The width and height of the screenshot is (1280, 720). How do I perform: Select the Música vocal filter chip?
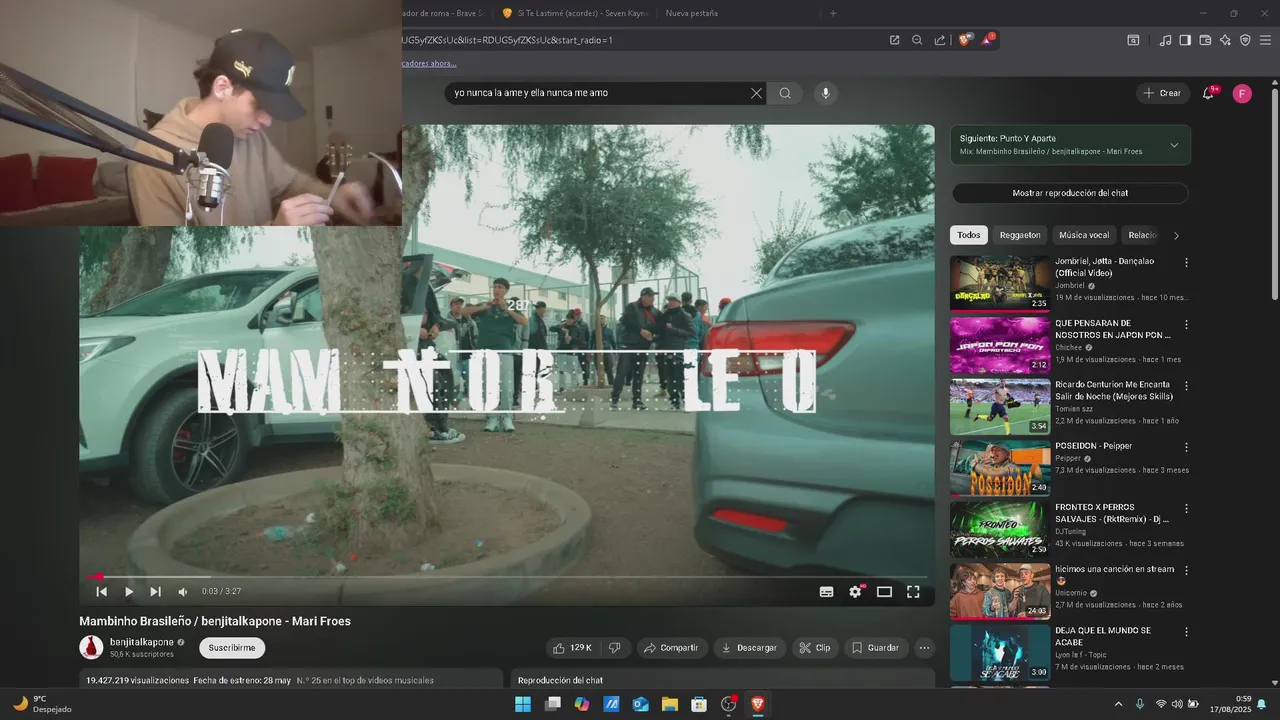pyautogui.click(x=1084, y=235)
